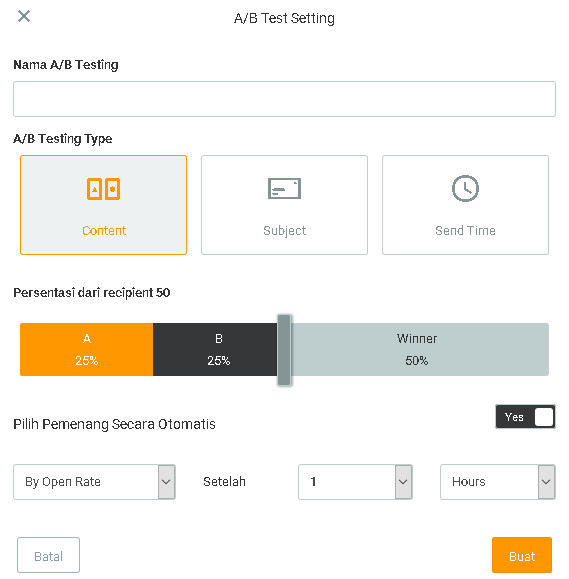Expand the By Open Rate dropdown arrow

click(166, 482)
